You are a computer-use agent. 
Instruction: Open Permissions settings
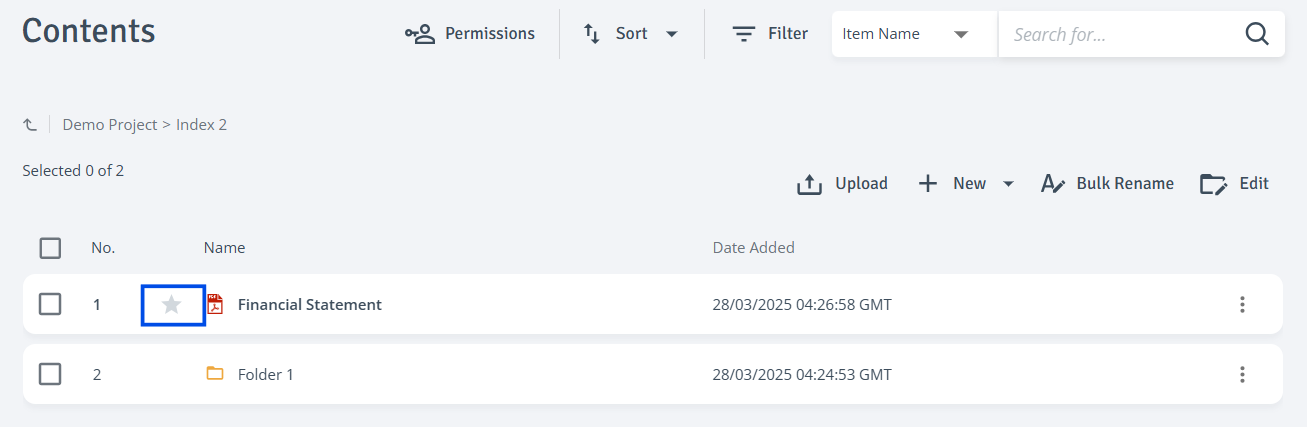coord(470,34)
